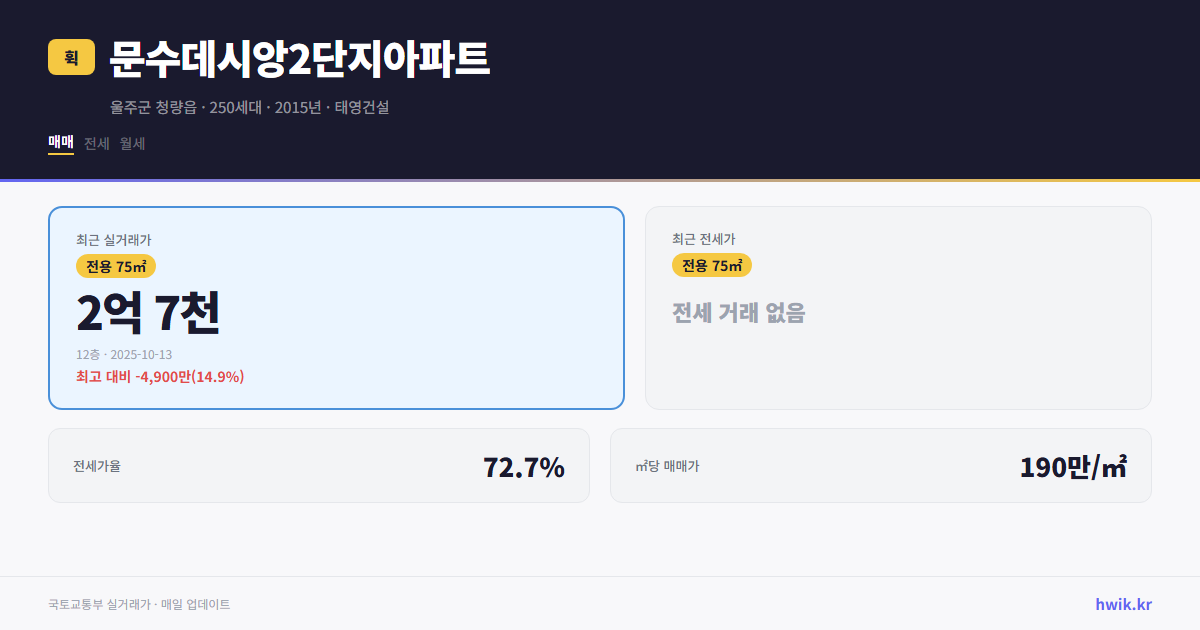Click the 190만/㎡ price value
1200x630 pixels.
pyautogui.click(x=1073, y=465)
